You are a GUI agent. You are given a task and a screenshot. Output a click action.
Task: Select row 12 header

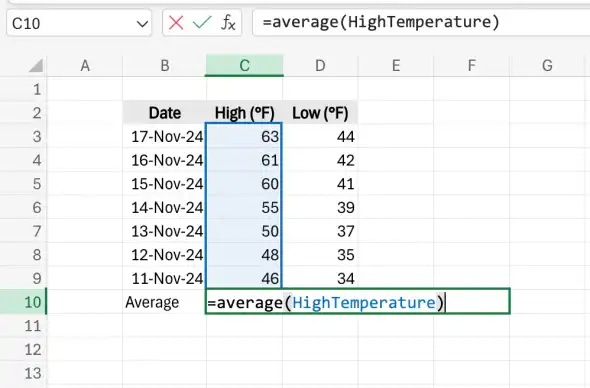(23, 350)
